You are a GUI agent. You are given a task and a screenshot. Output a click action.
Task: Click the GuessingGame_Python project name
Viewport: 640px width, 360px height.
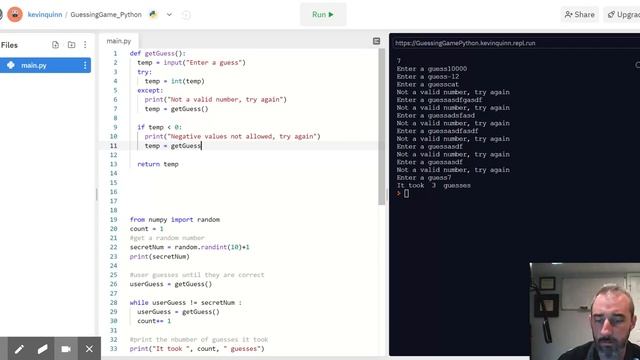106,15
